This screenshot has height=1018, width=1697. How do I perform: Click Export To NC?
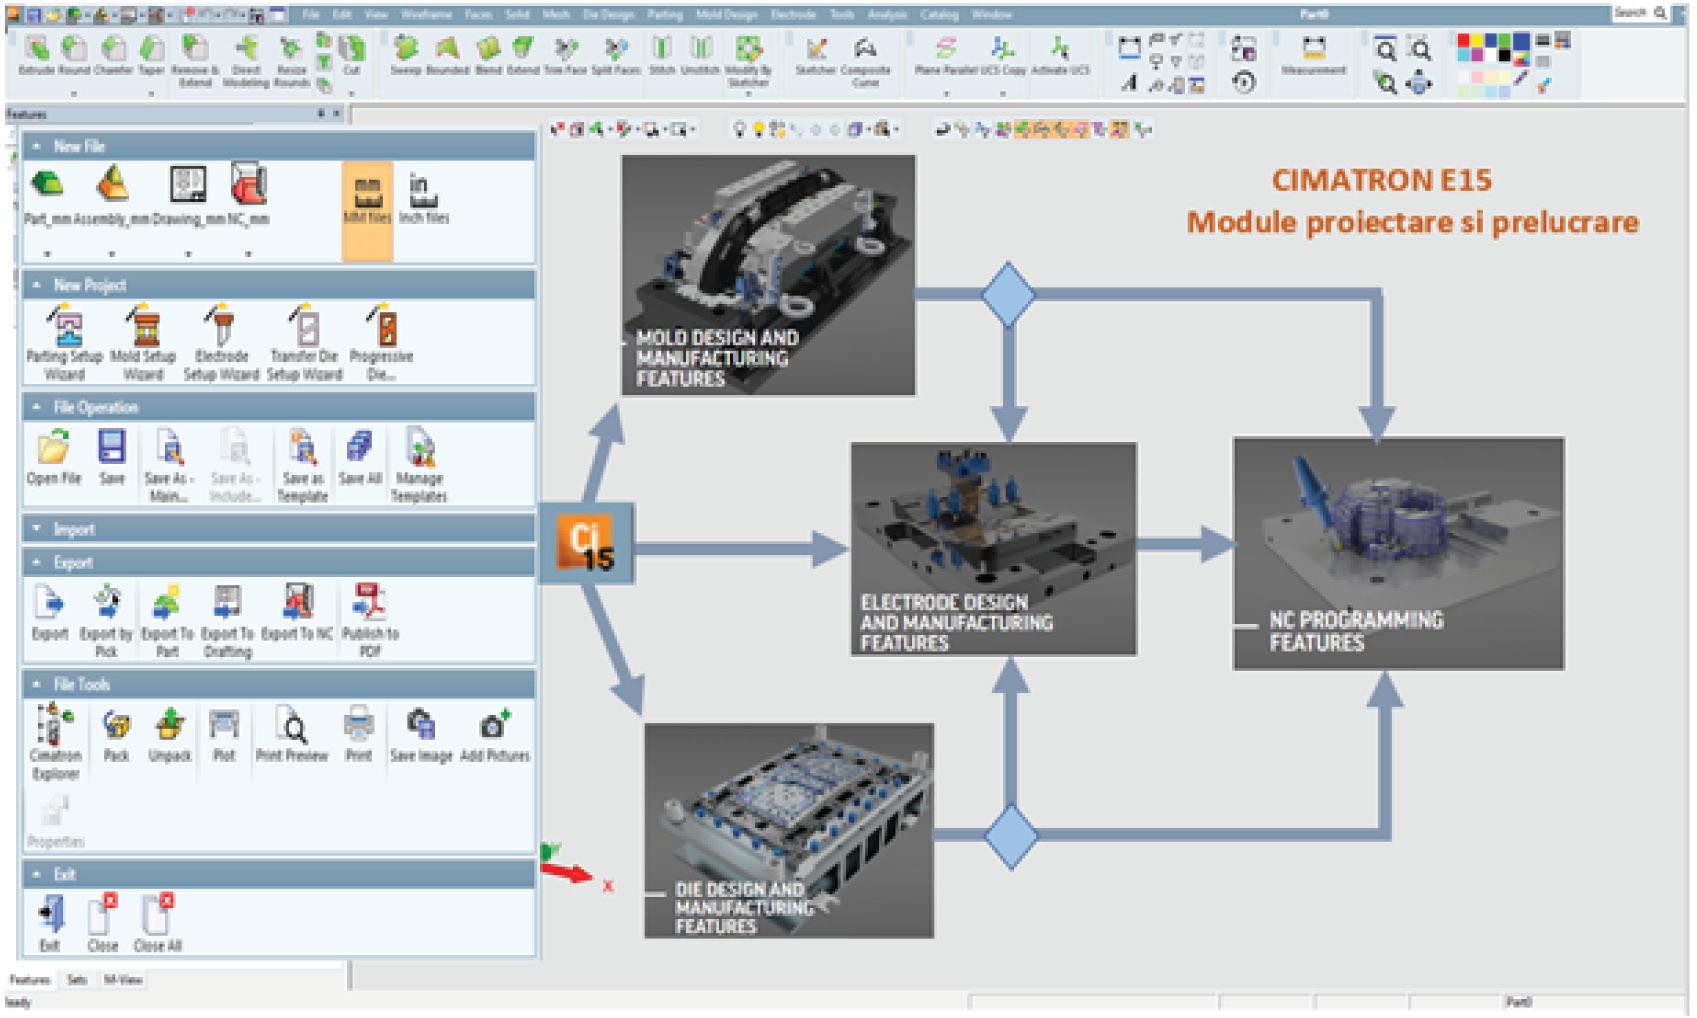click(297, 611)
